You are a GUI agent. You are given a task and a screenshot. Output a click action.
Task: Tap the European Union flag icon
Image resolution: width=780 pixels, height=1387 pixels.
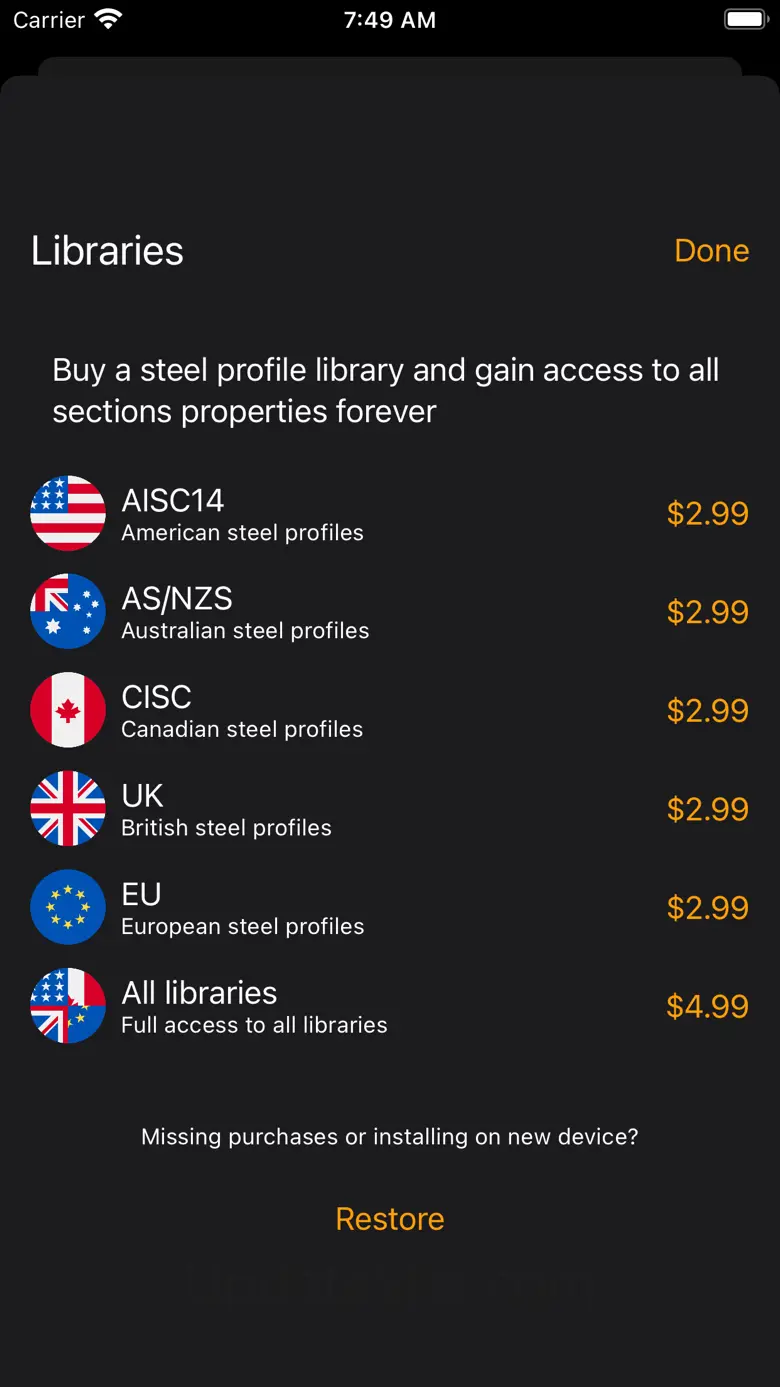(x=68, y=907)
